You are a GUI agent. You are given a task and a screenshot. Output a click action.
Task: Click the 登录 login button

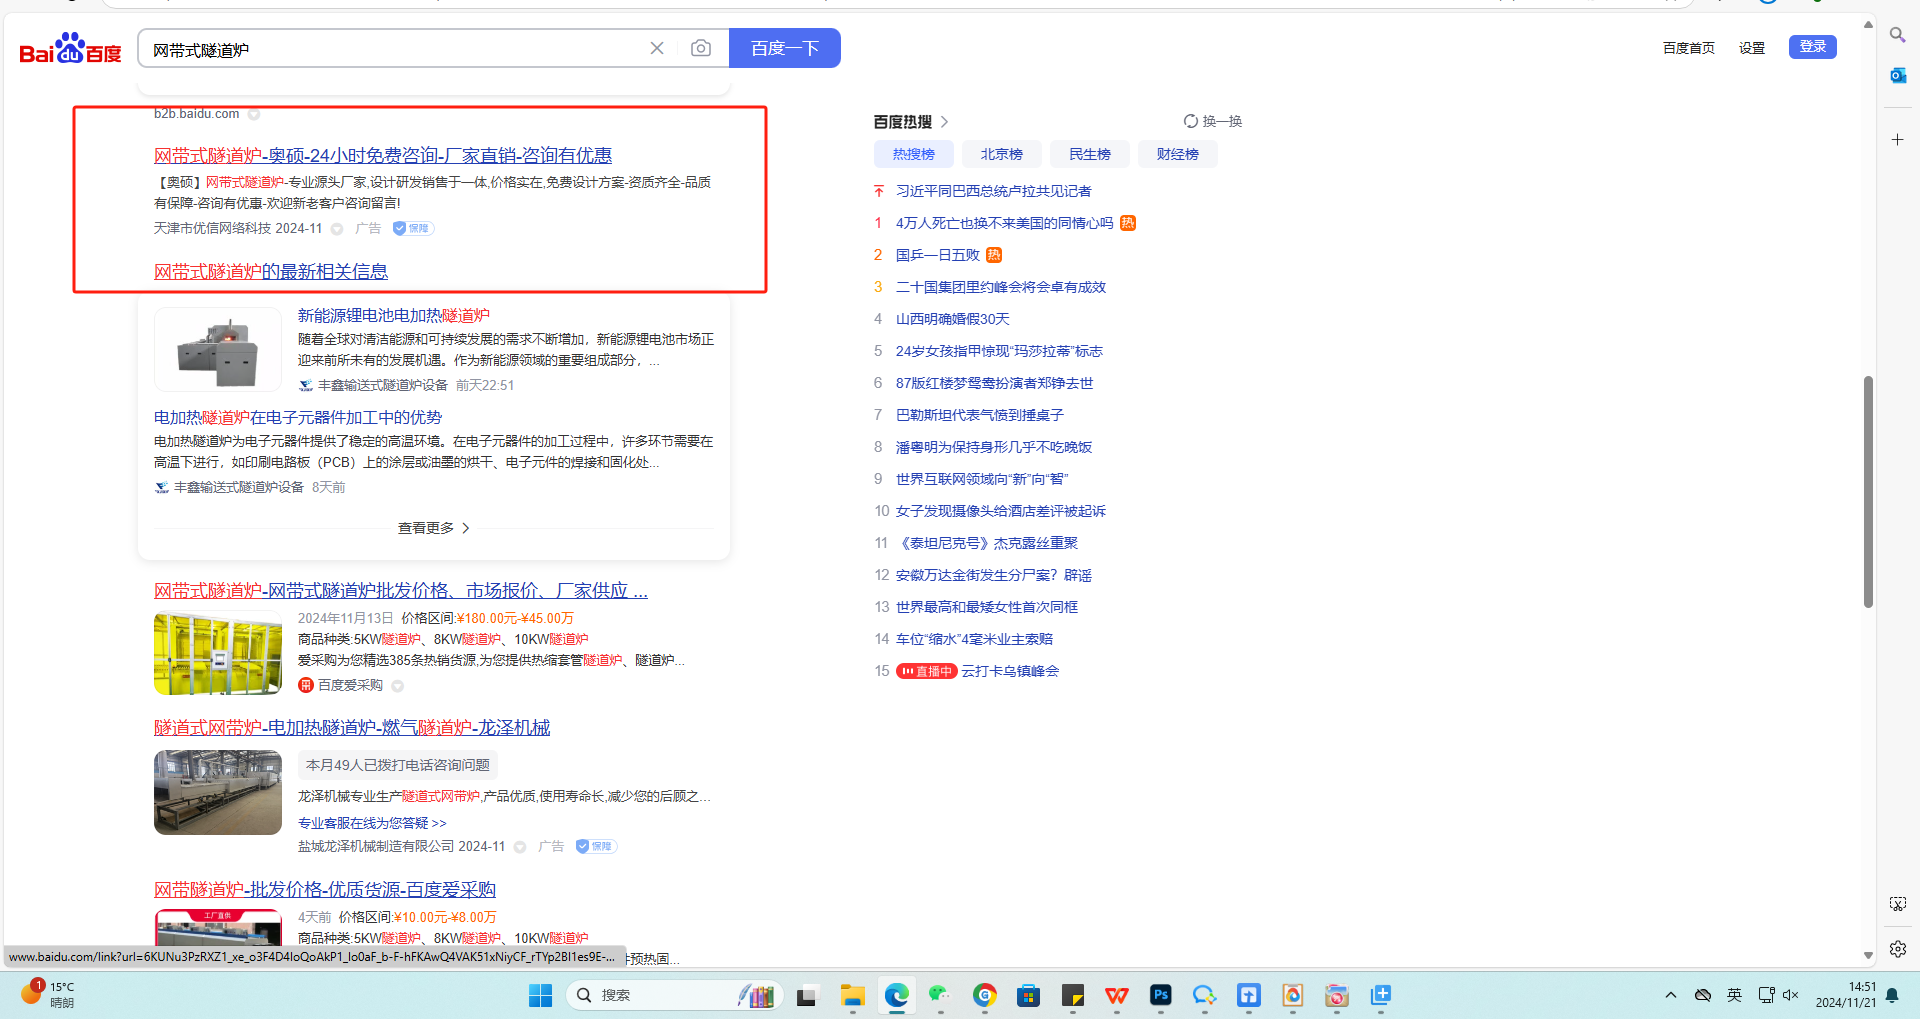[1812, 47]
